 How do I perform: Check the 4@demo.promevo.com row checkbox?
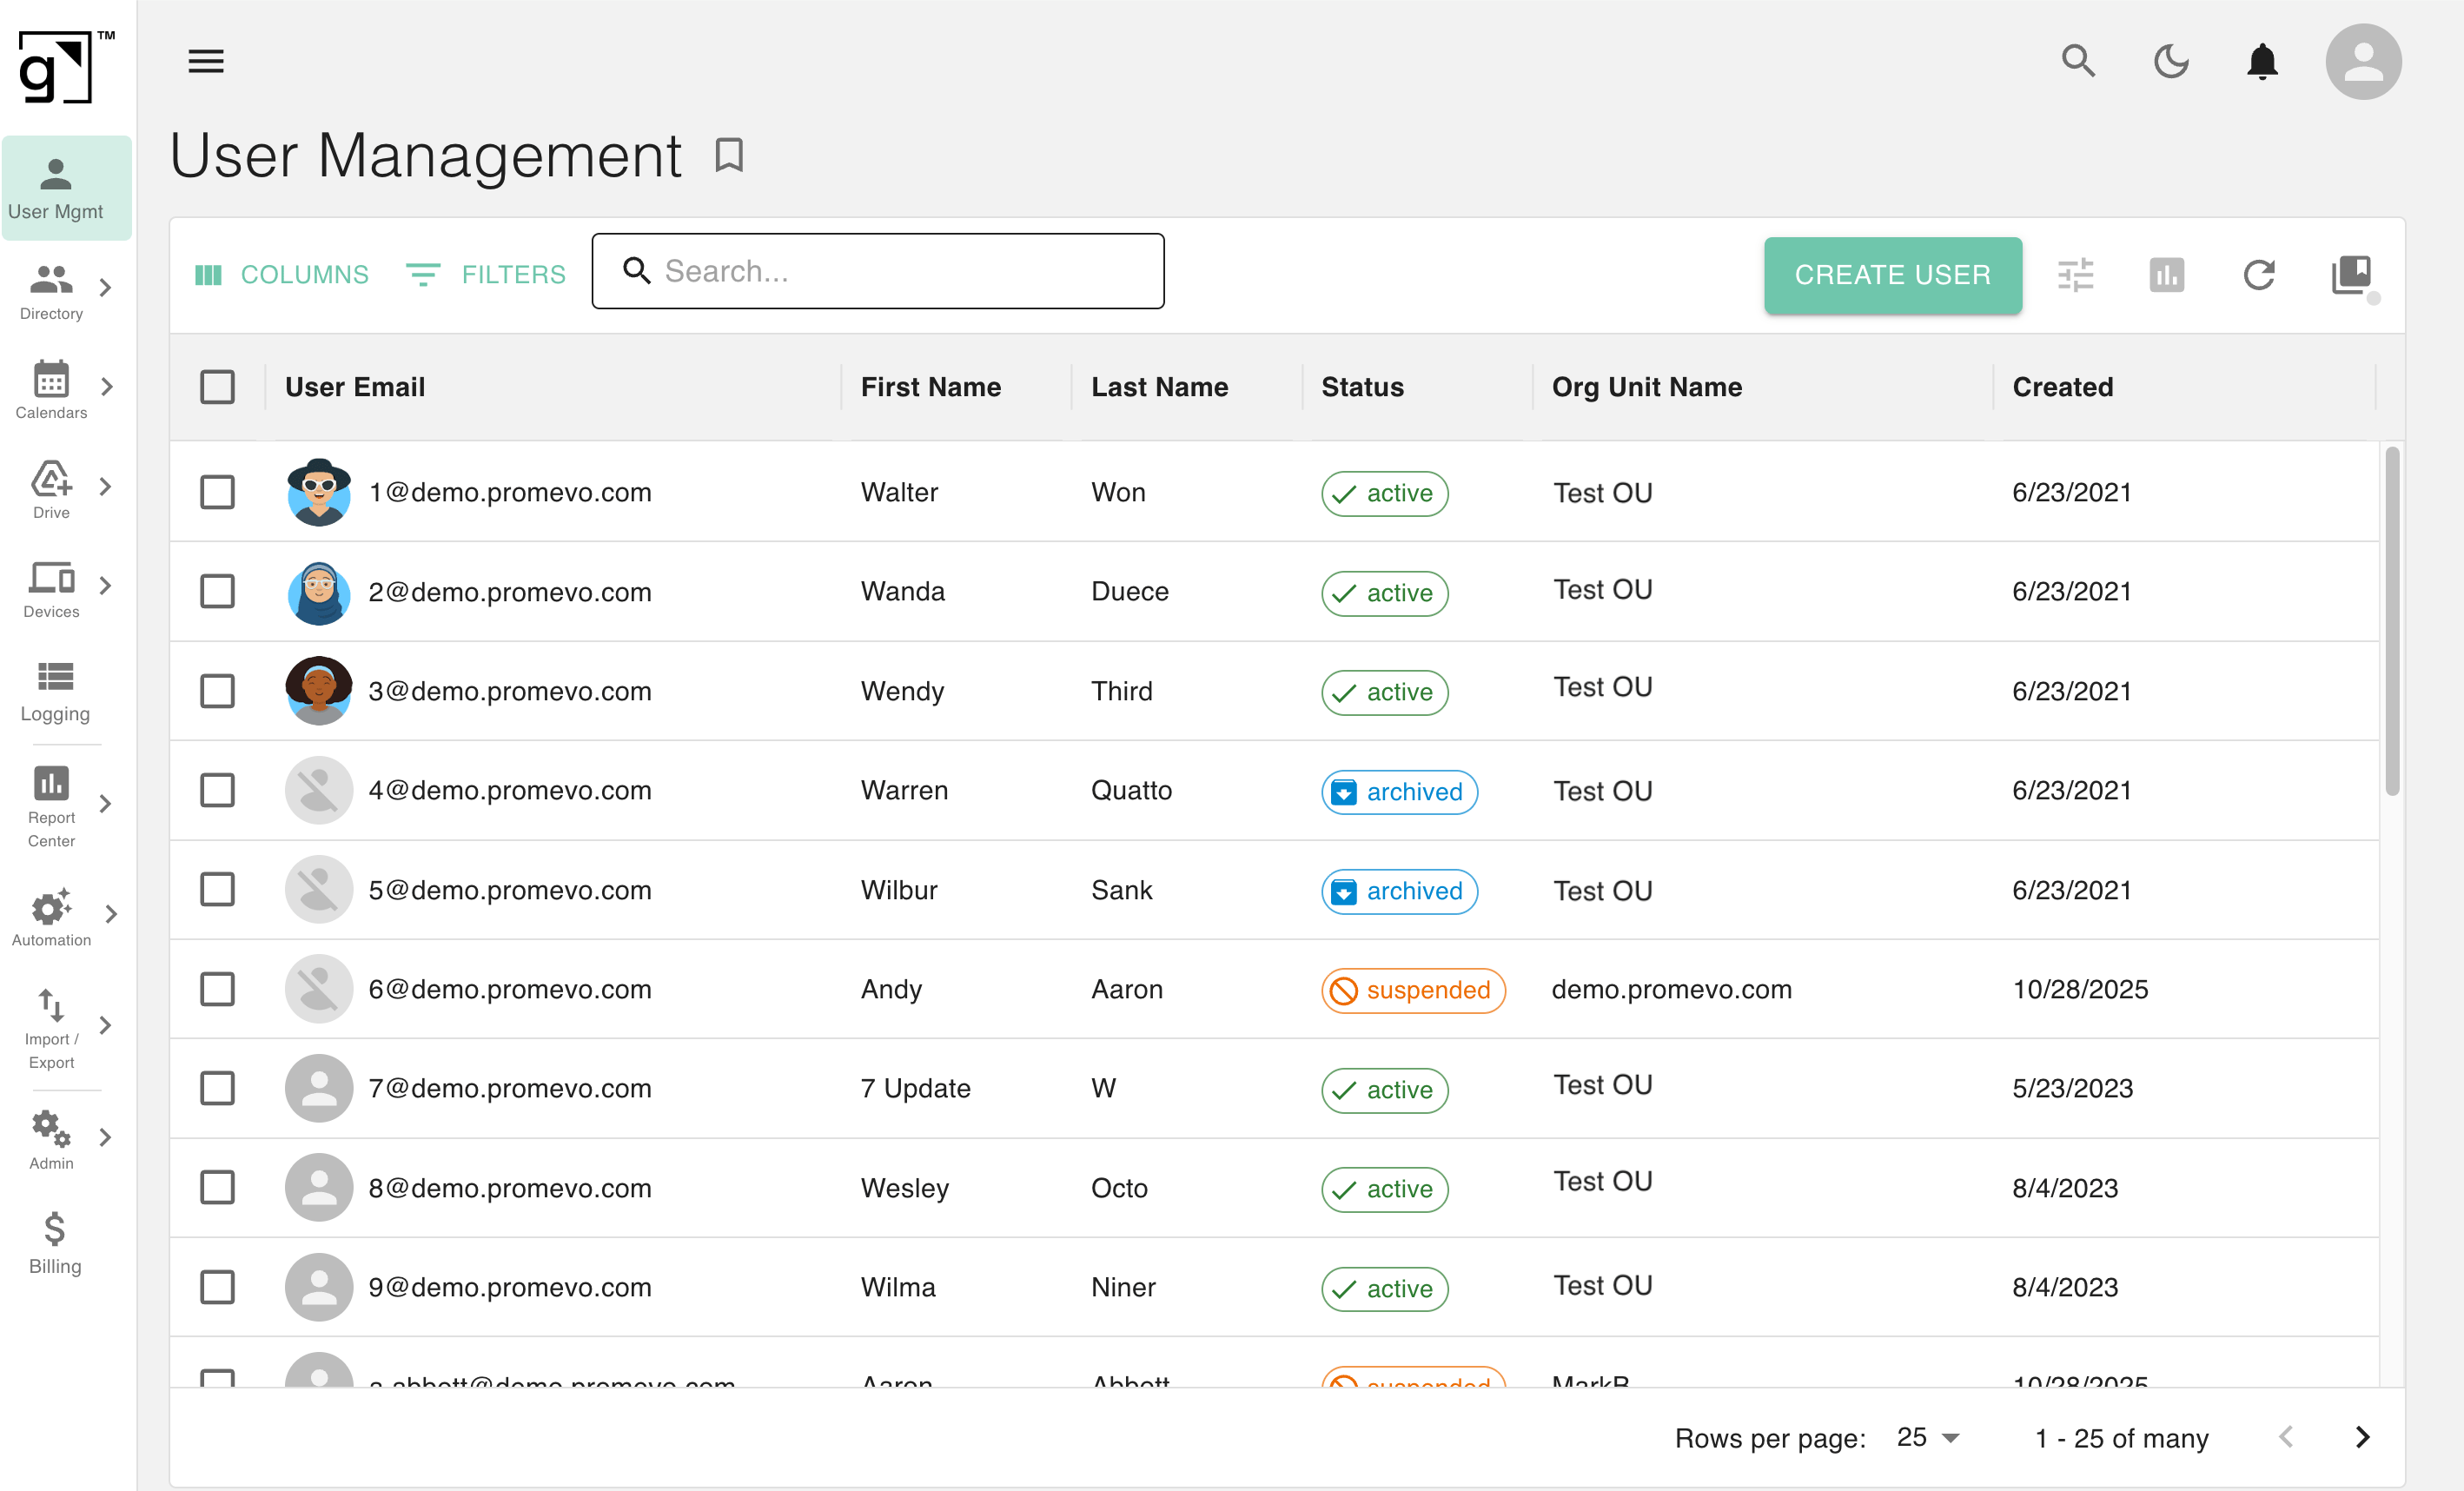[x=217, y=790]
